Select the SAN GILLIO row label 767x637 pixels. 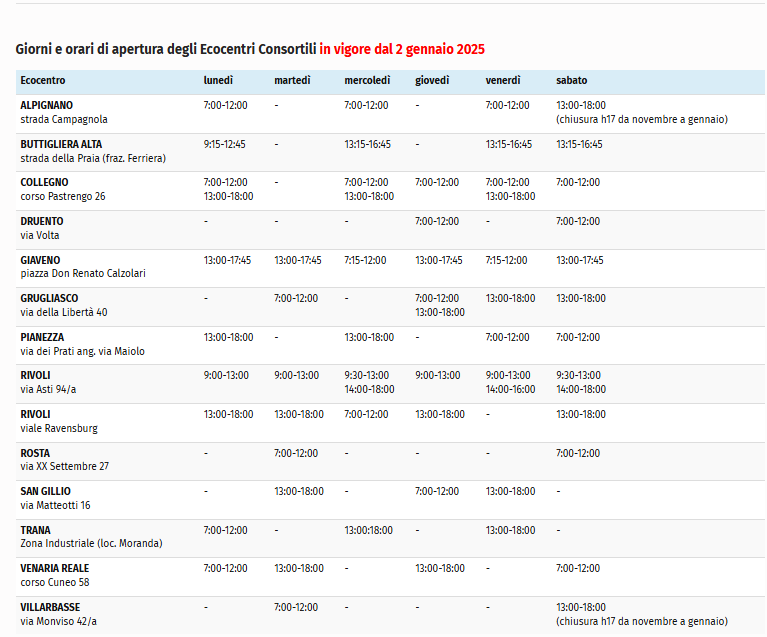point(45,491)
